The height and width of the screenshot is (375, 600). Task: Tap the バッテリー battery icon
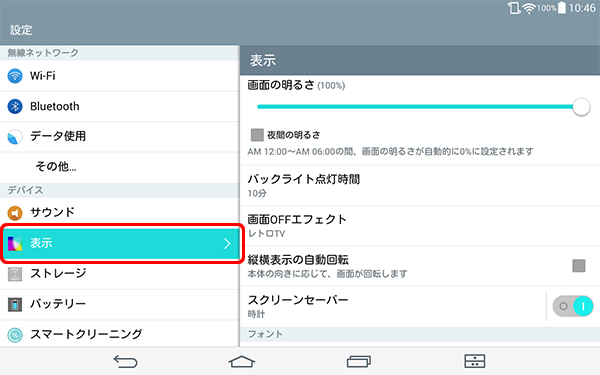click(15, 305)
